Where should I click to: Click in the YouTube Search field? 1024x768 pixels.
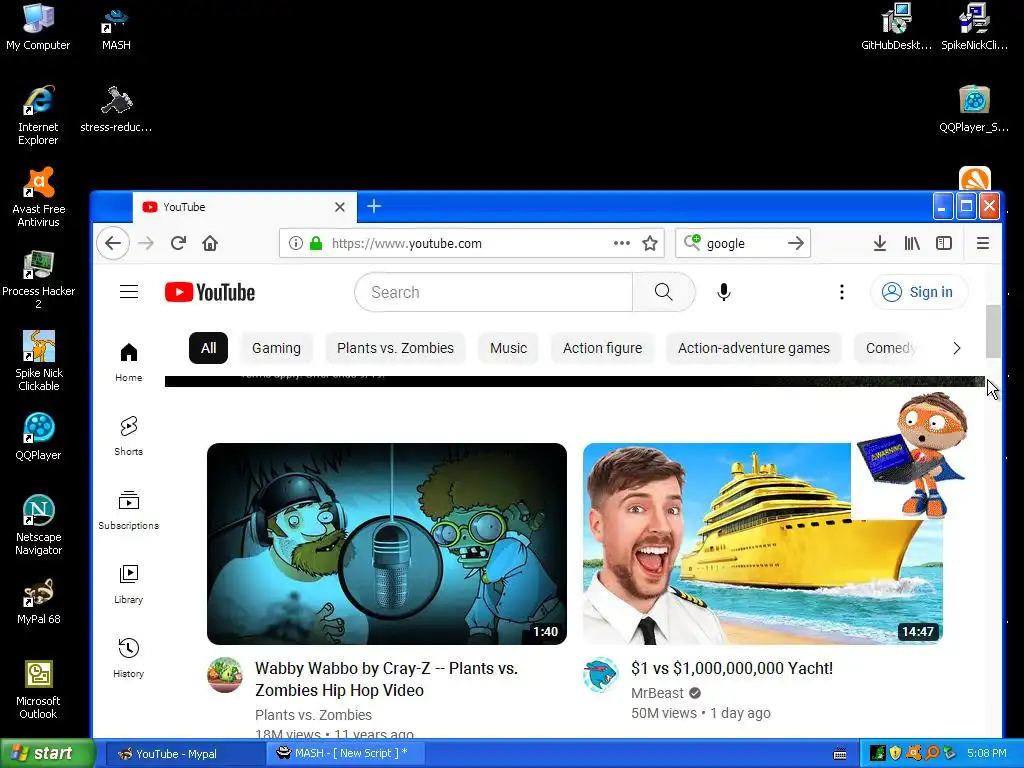[493, 292]
